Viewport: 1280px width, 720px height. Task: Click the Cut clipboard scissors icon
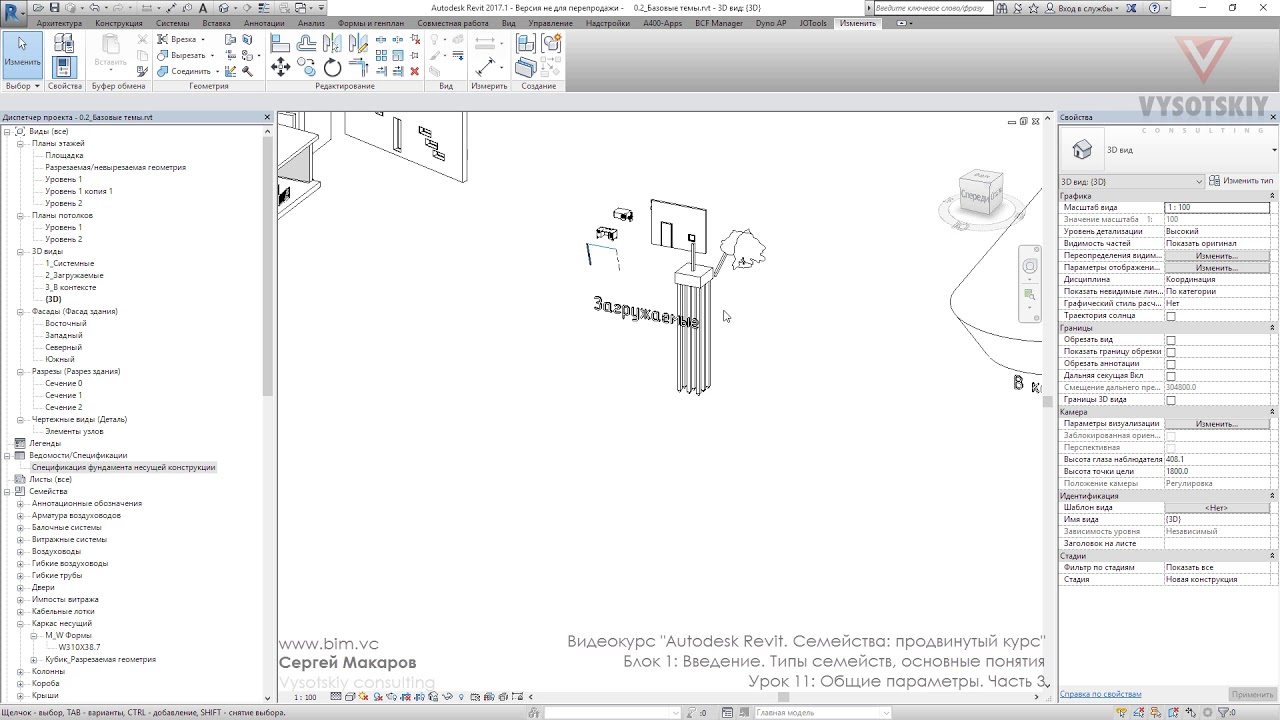pyautogui.click(x=142, y=40)
